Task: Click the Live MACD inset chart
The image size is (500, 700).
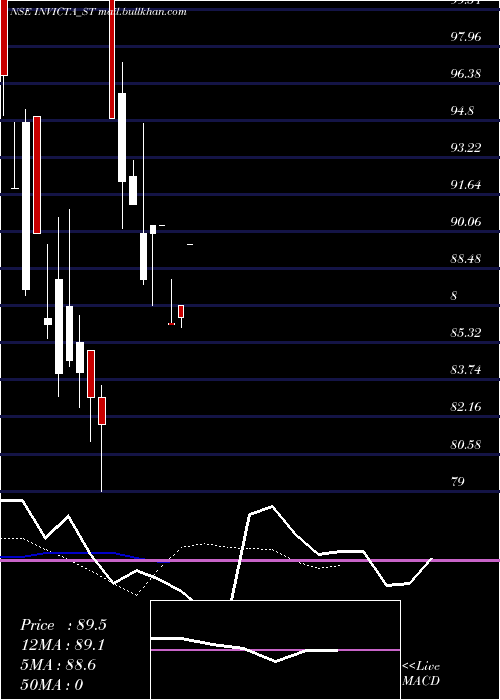Action: (275, 650)
